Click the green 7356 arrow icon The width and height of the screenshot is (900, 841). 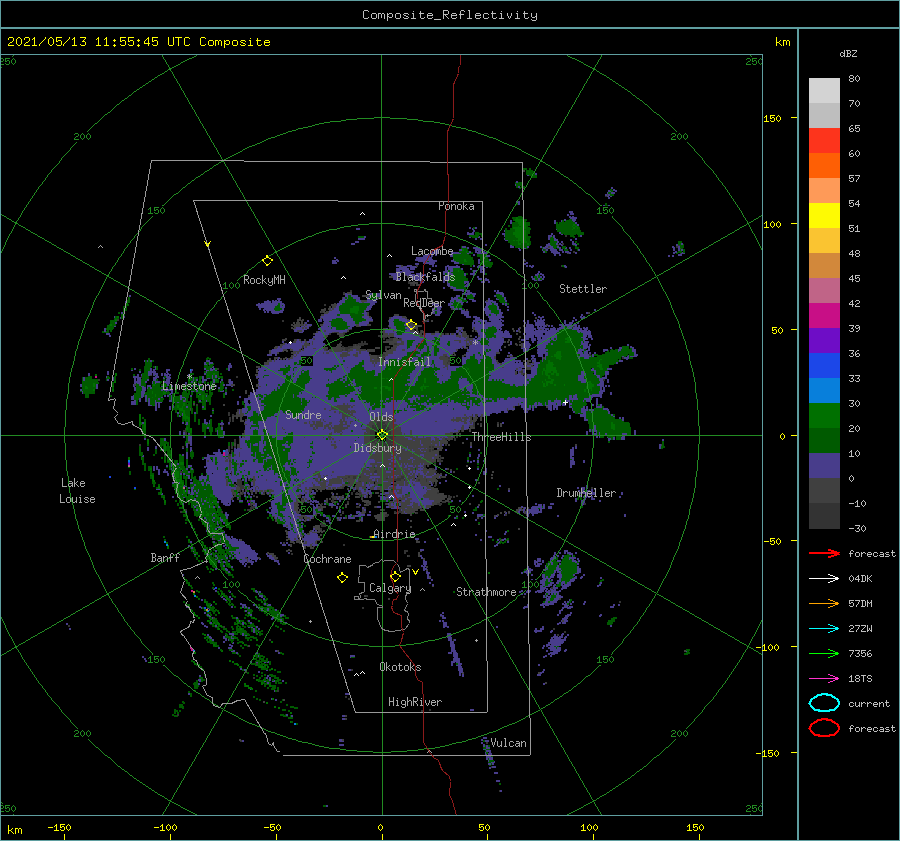pyautogui.click(x=824, y=653)
